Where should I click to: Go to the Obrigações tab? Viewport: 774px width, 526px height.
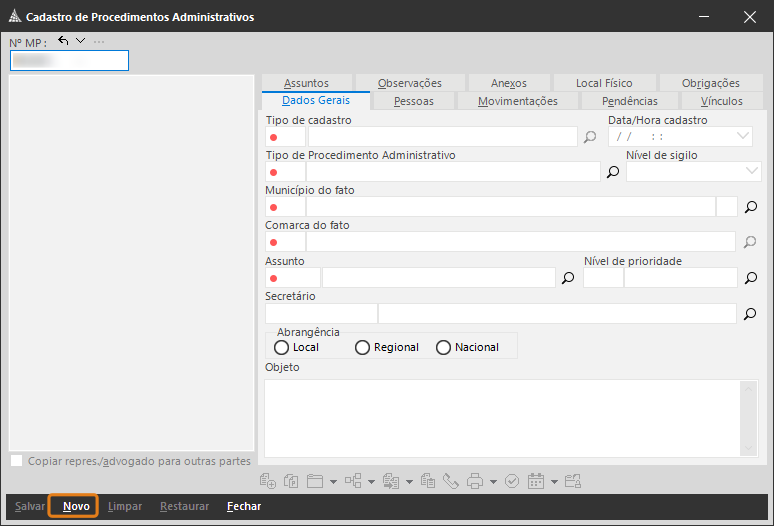click(x=711, y=83)
